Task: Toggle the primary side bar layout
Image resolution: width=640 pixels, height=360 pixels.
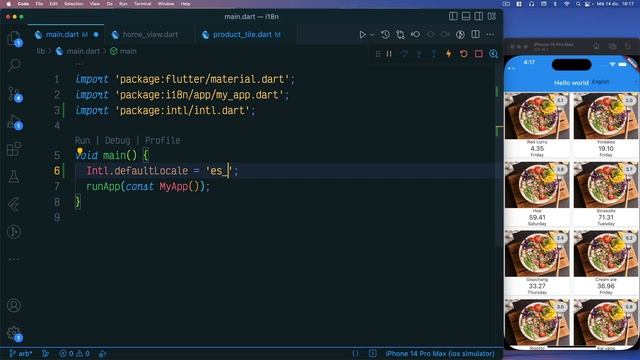Action: click(x=453, y=16)
